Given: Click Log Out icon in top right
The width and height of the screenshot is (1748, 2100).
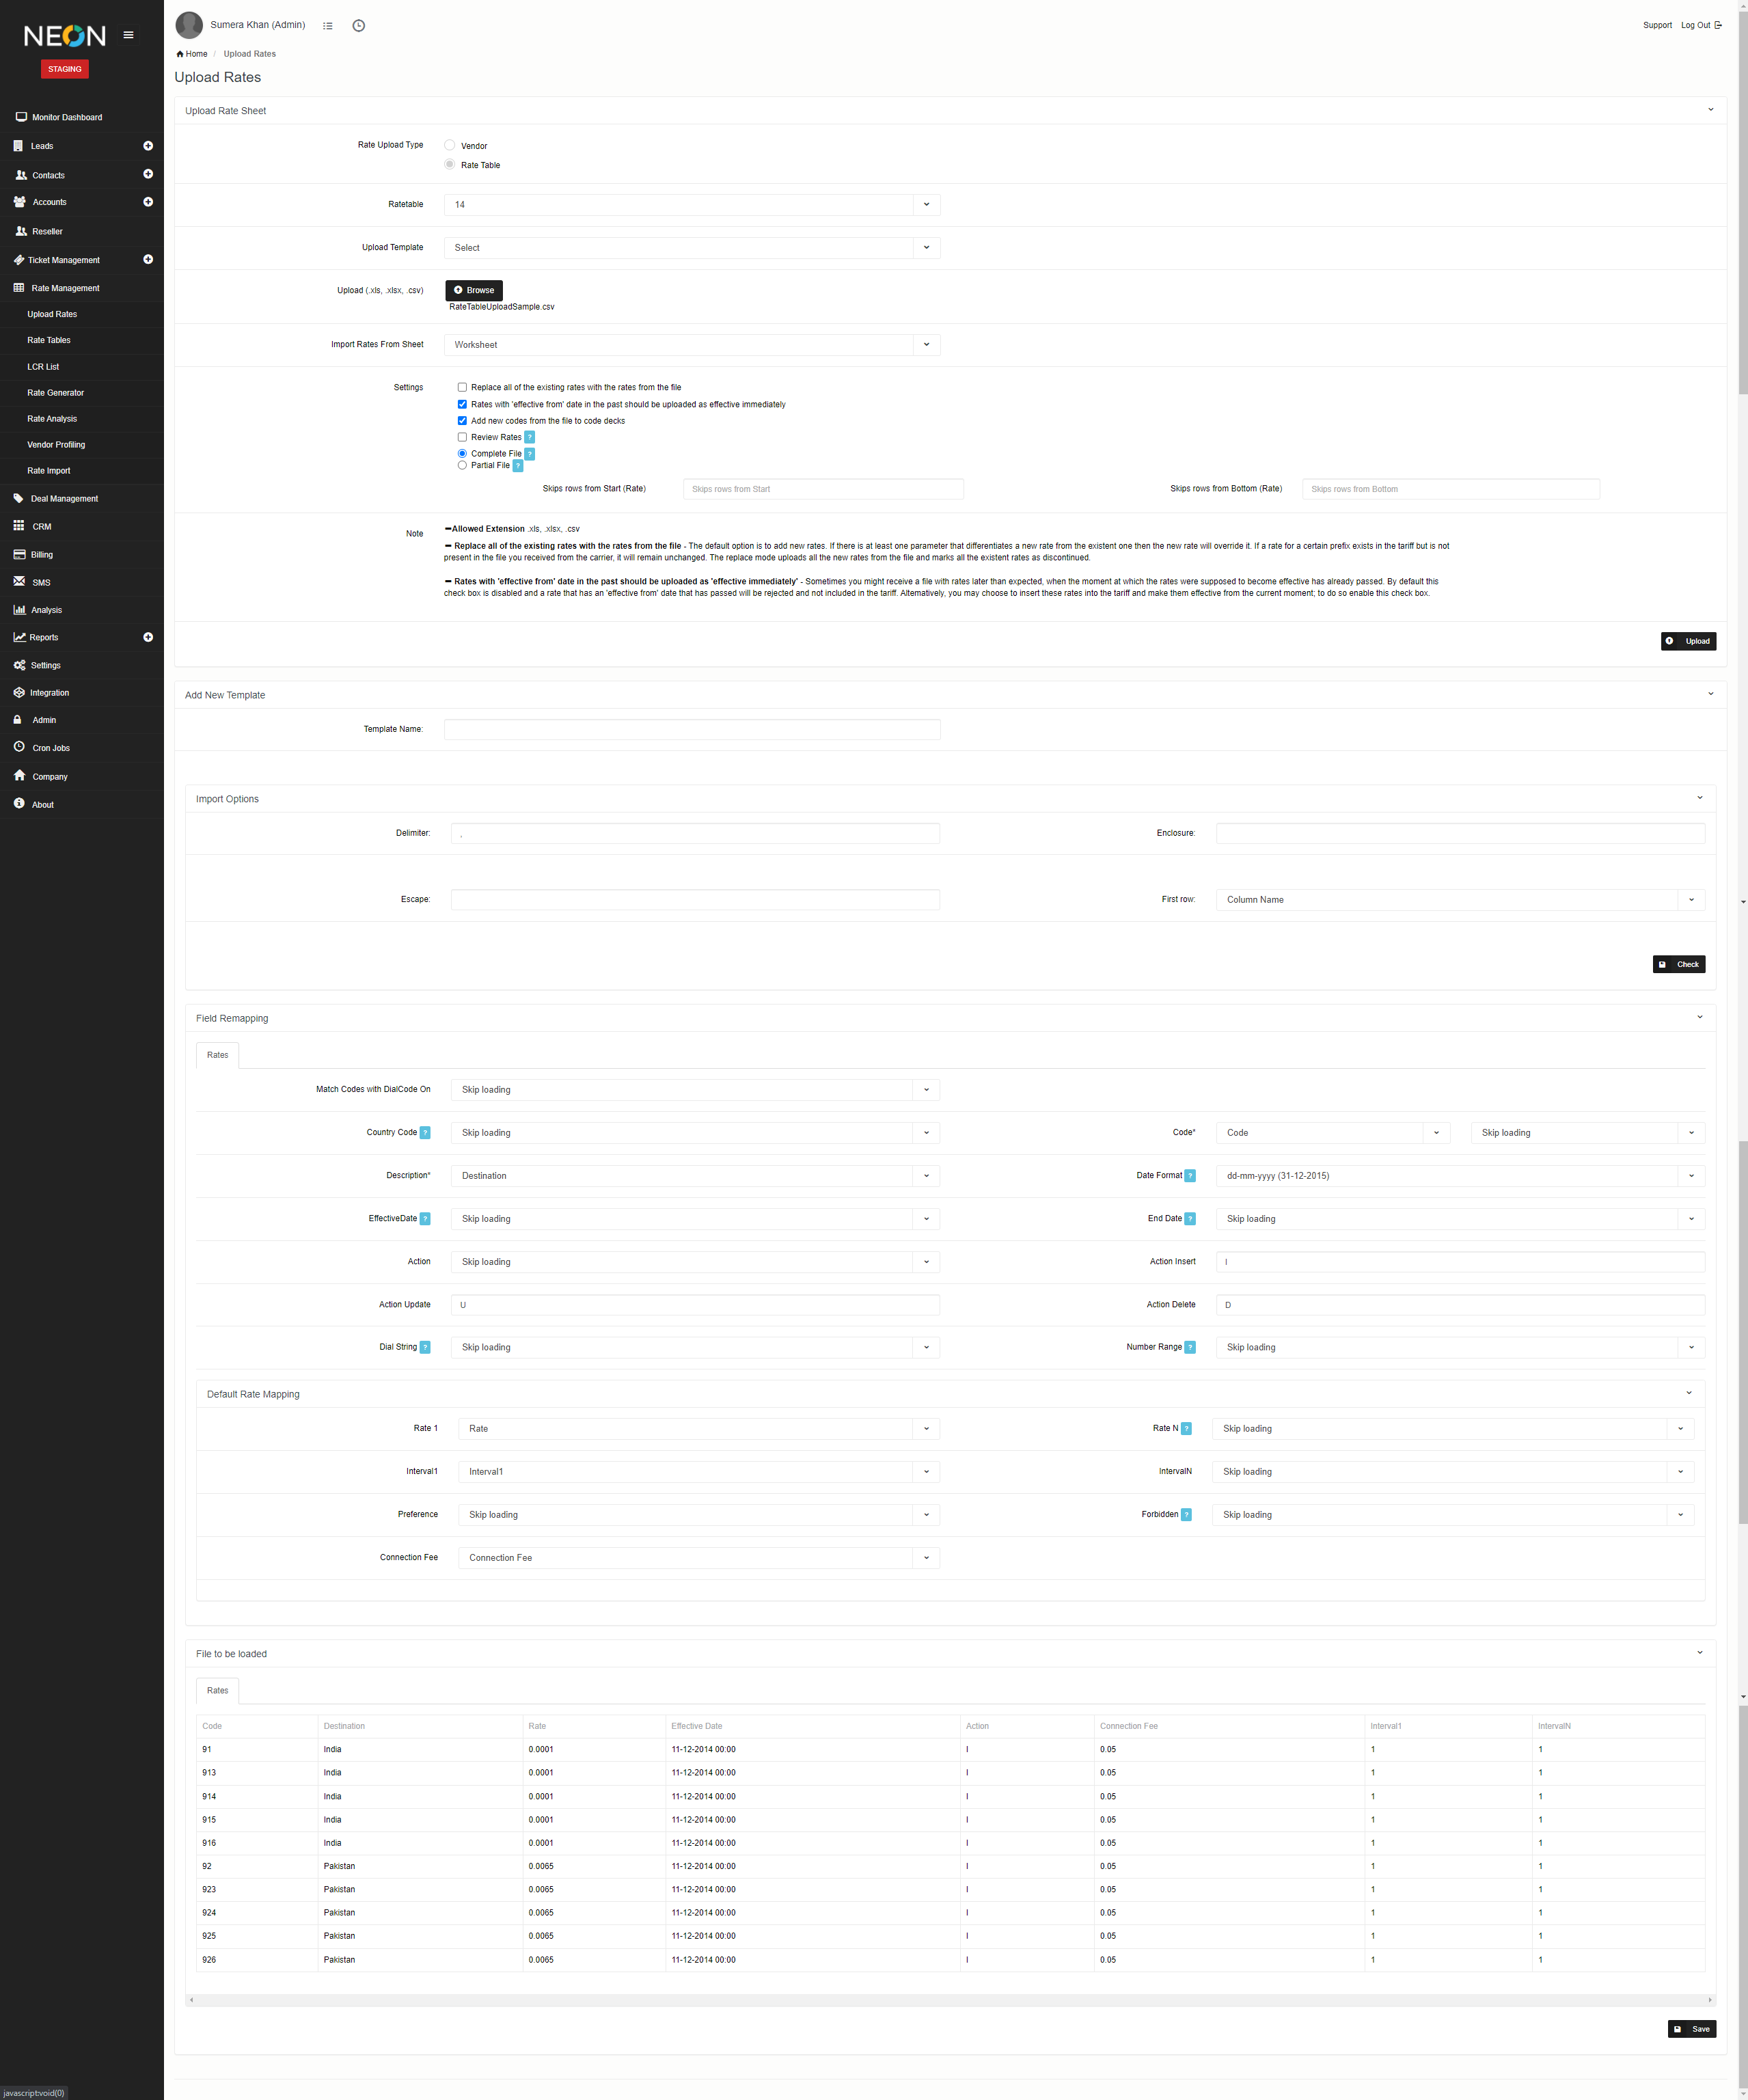Looking at the screenshot, I should click(1718, 26).
